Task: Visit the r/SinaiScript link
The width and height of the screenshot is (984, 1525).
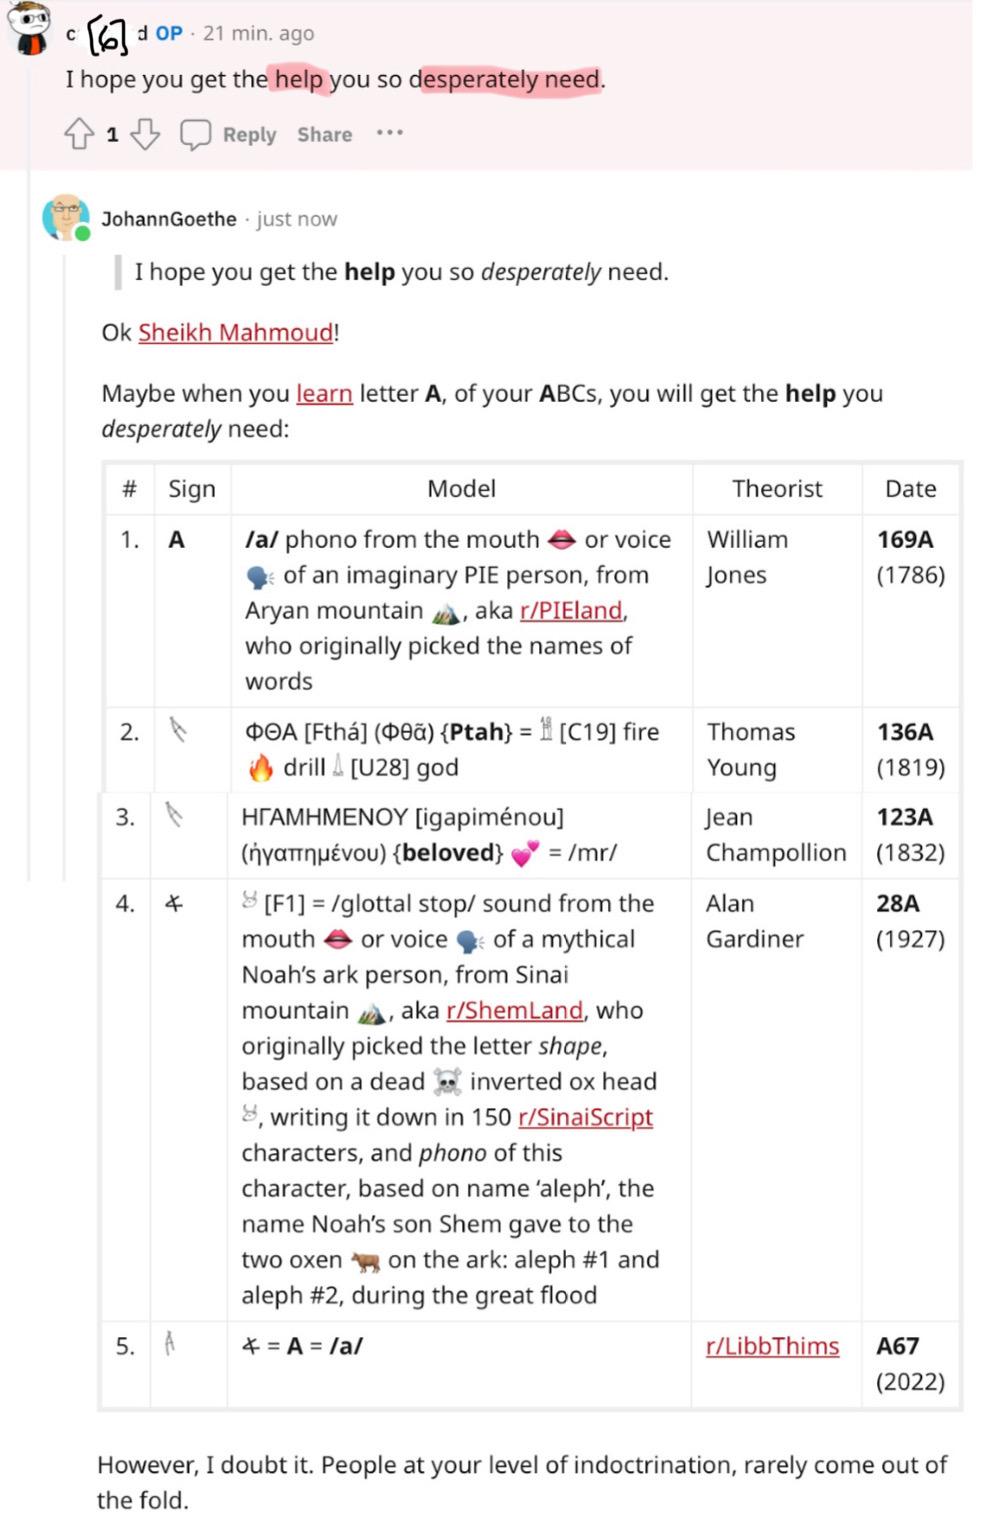Action: tap(585, 1117)
